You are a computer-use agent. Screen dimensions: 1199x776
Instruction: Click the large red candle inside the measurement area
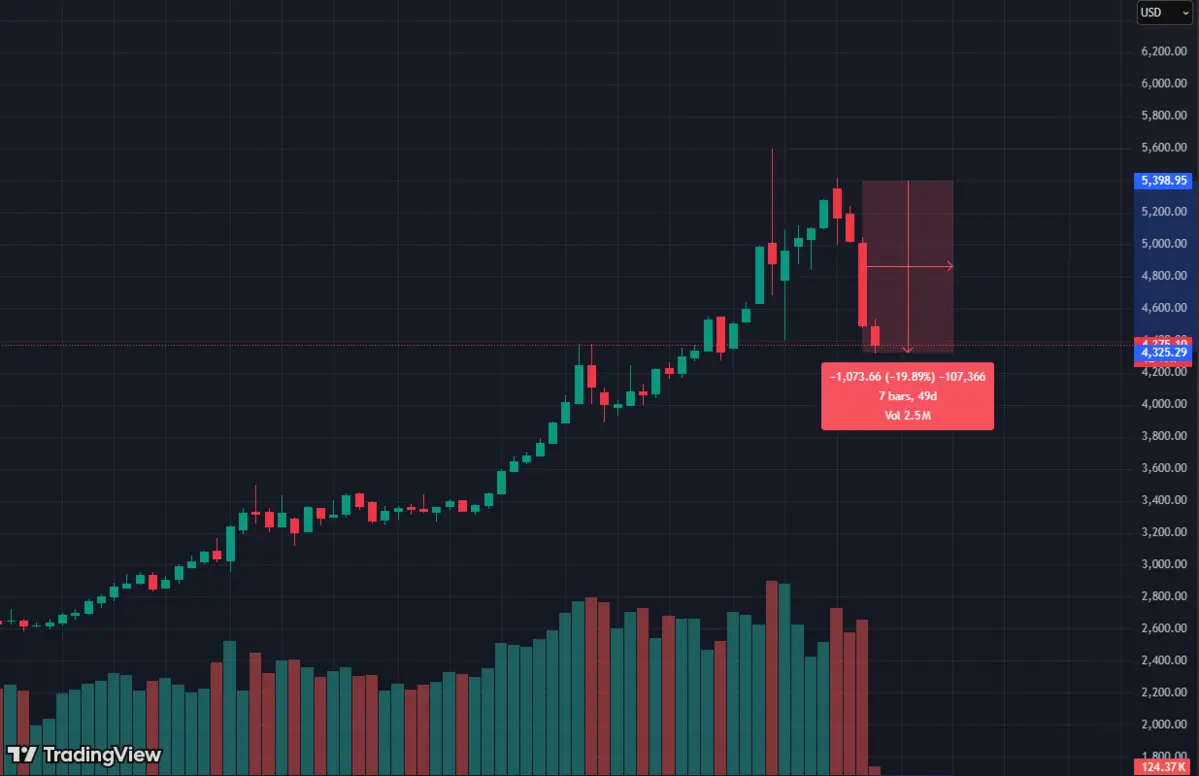(862, 284)
